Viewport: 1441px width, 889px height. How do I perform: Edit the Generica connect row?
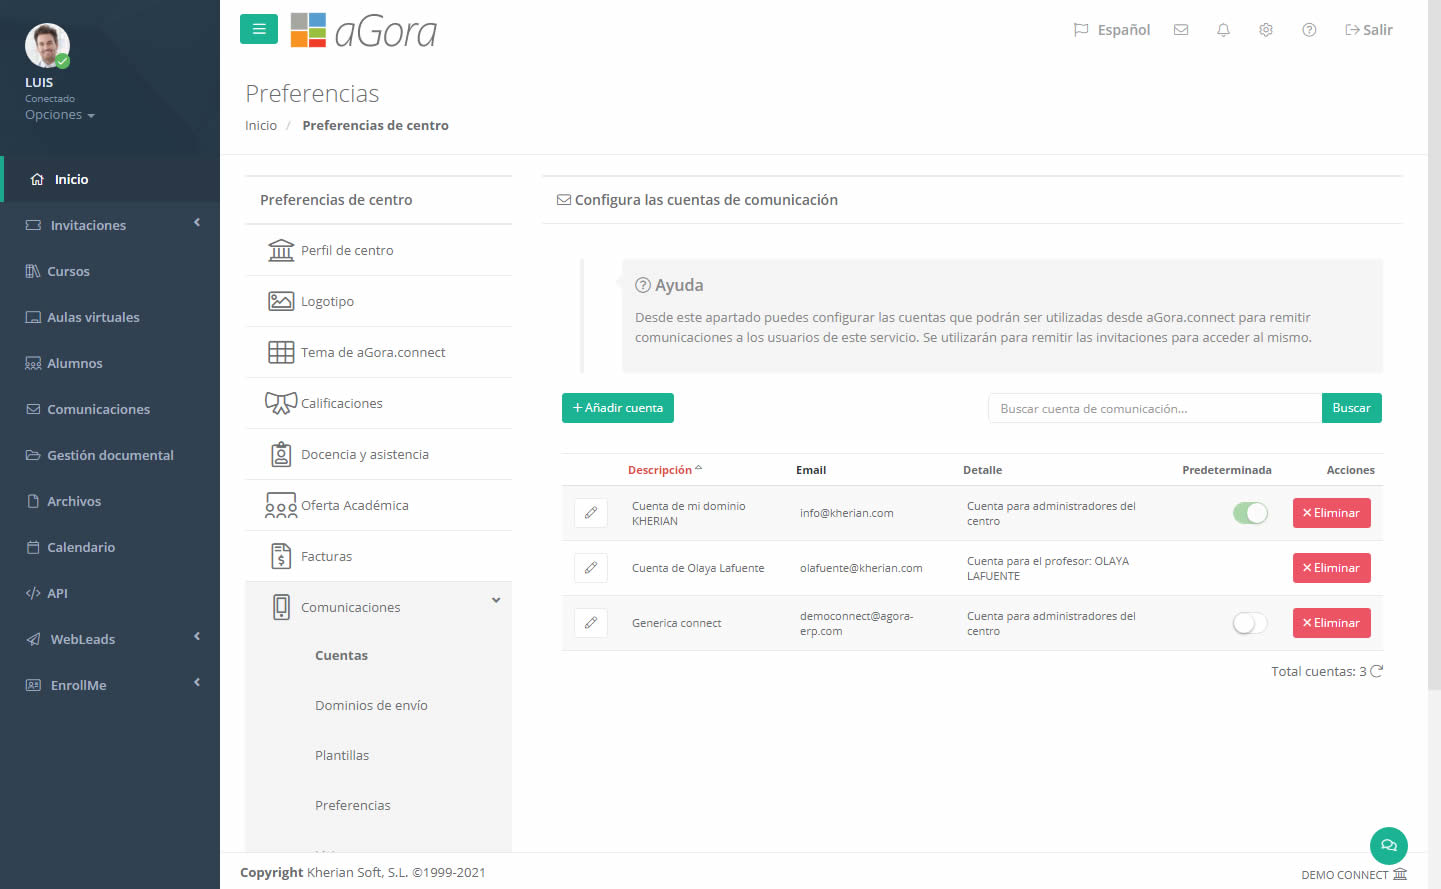(591, 623)
